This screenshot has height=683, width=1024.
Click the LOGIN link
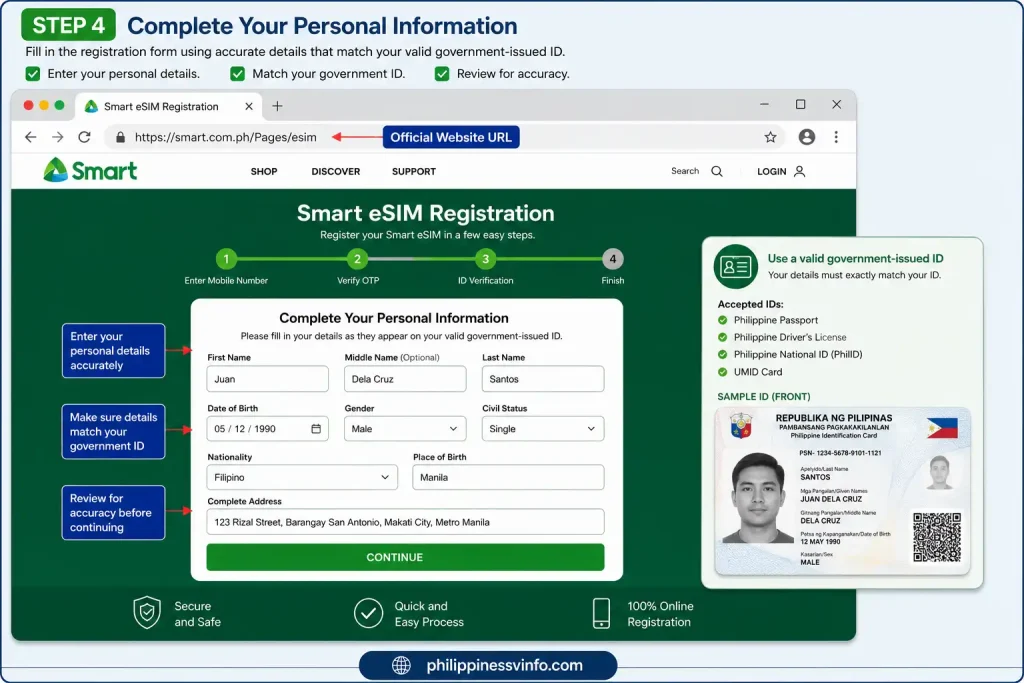tap(781, 172)
